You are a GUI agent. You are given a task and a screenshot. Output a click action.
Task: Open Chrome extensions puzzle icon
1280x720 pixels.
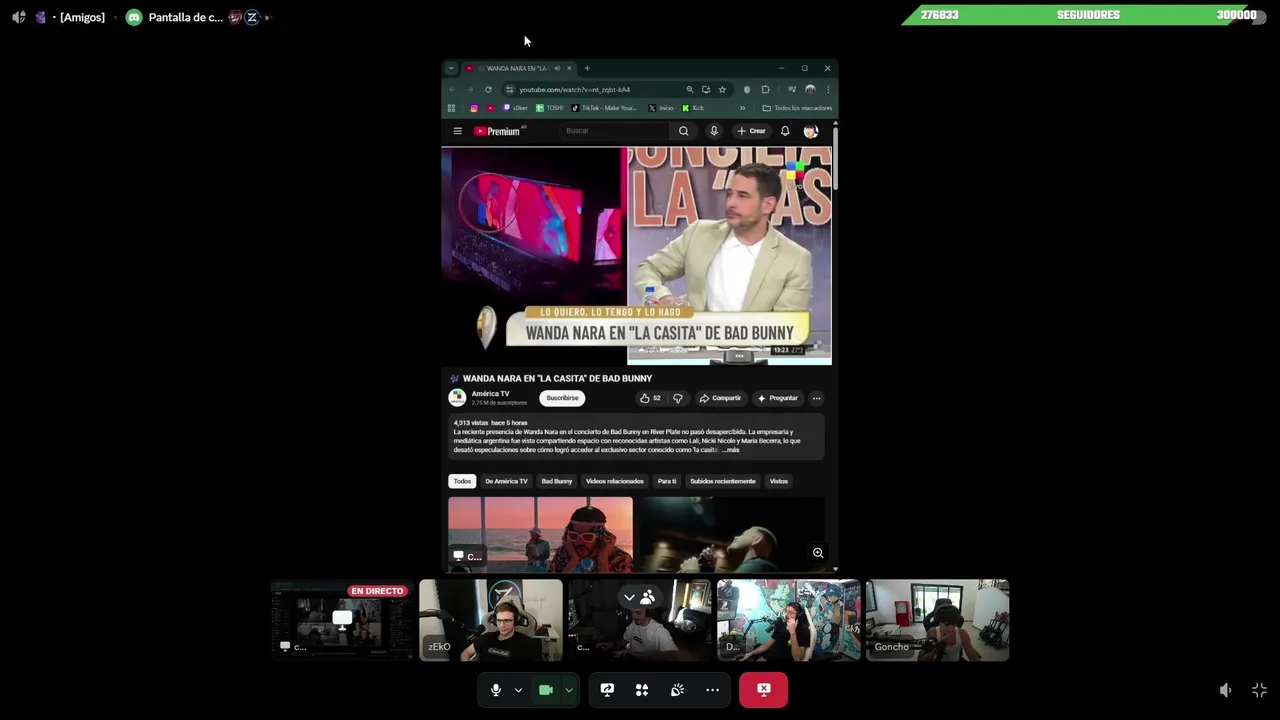point(765,89)
